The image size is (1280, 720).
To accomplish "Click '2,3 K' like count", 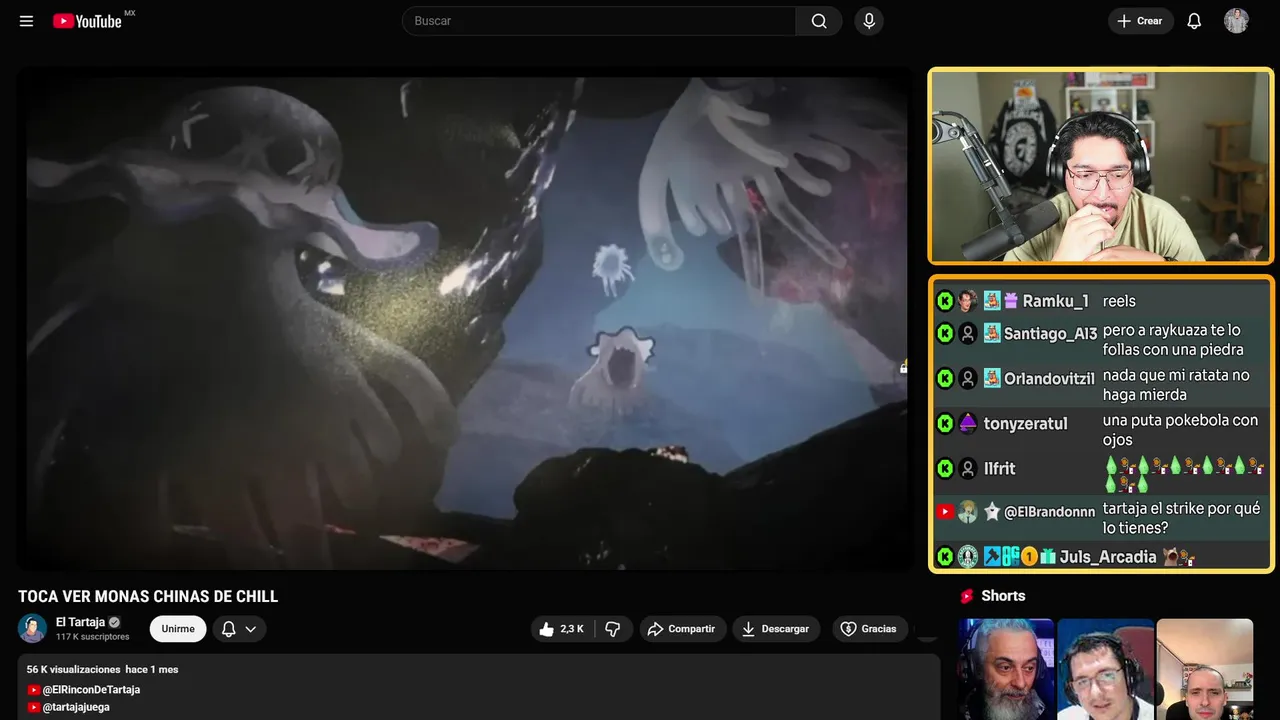I will (572, 629).
